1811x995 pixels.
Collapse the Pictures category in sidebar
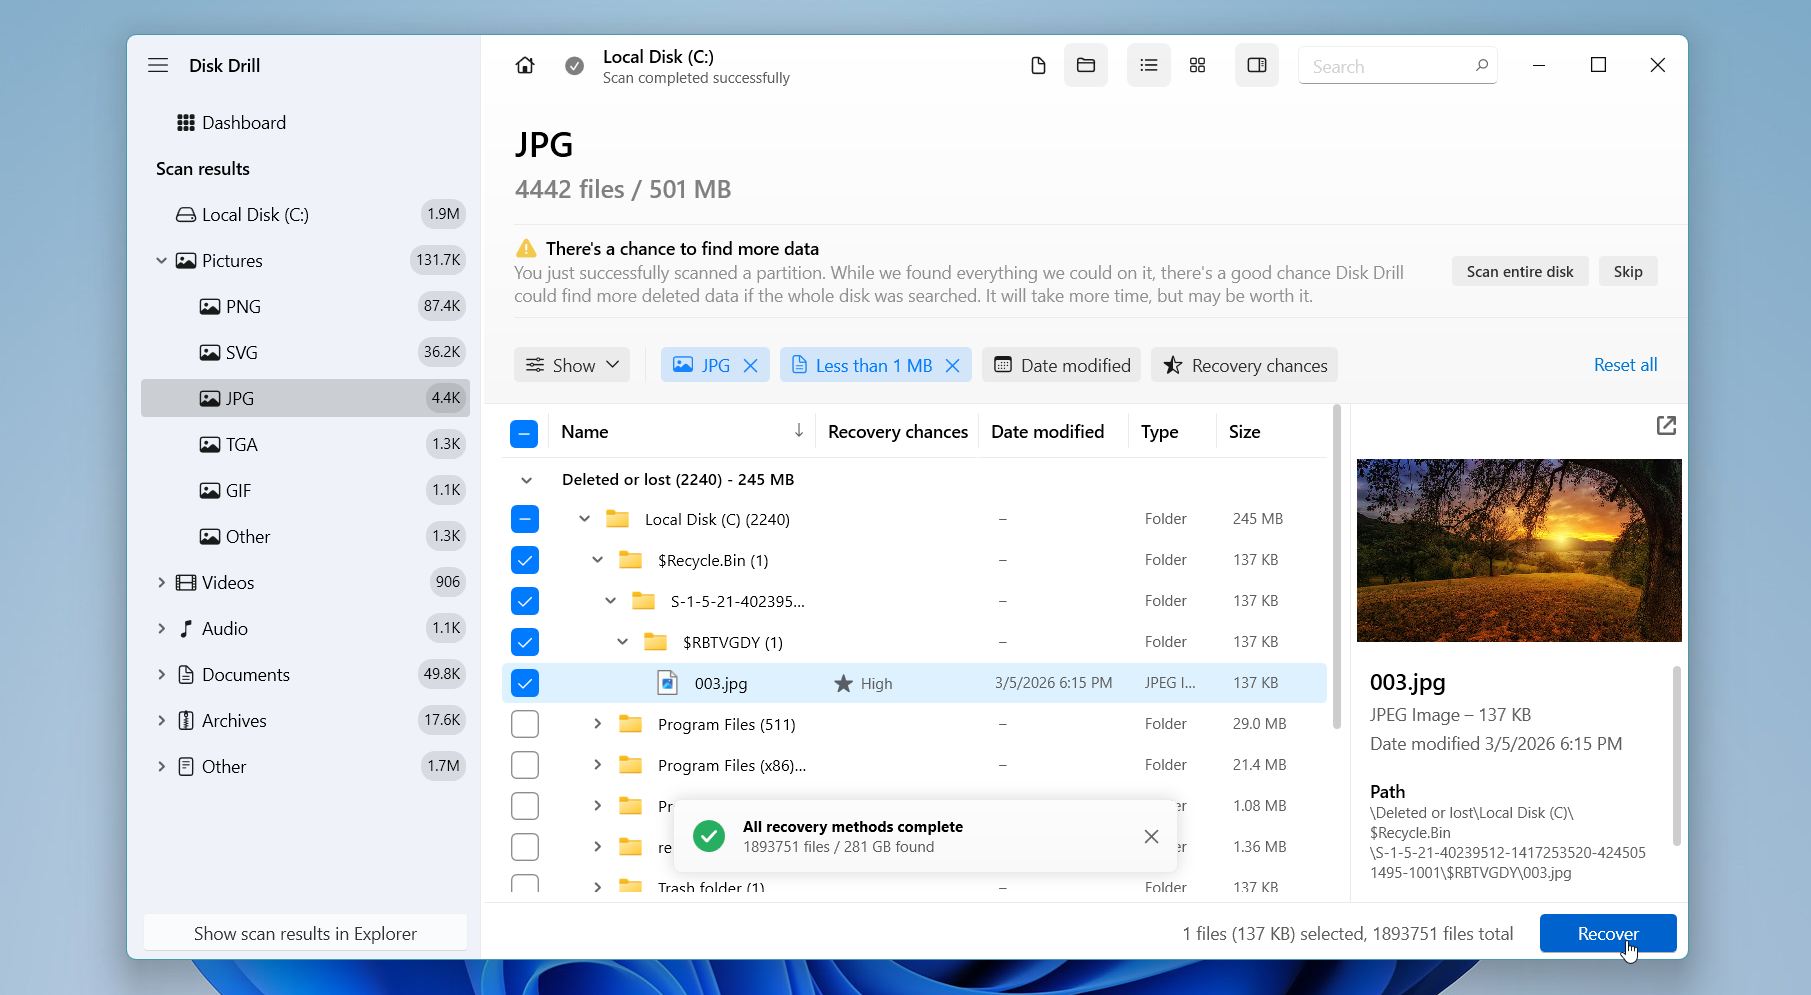(161, 261)
